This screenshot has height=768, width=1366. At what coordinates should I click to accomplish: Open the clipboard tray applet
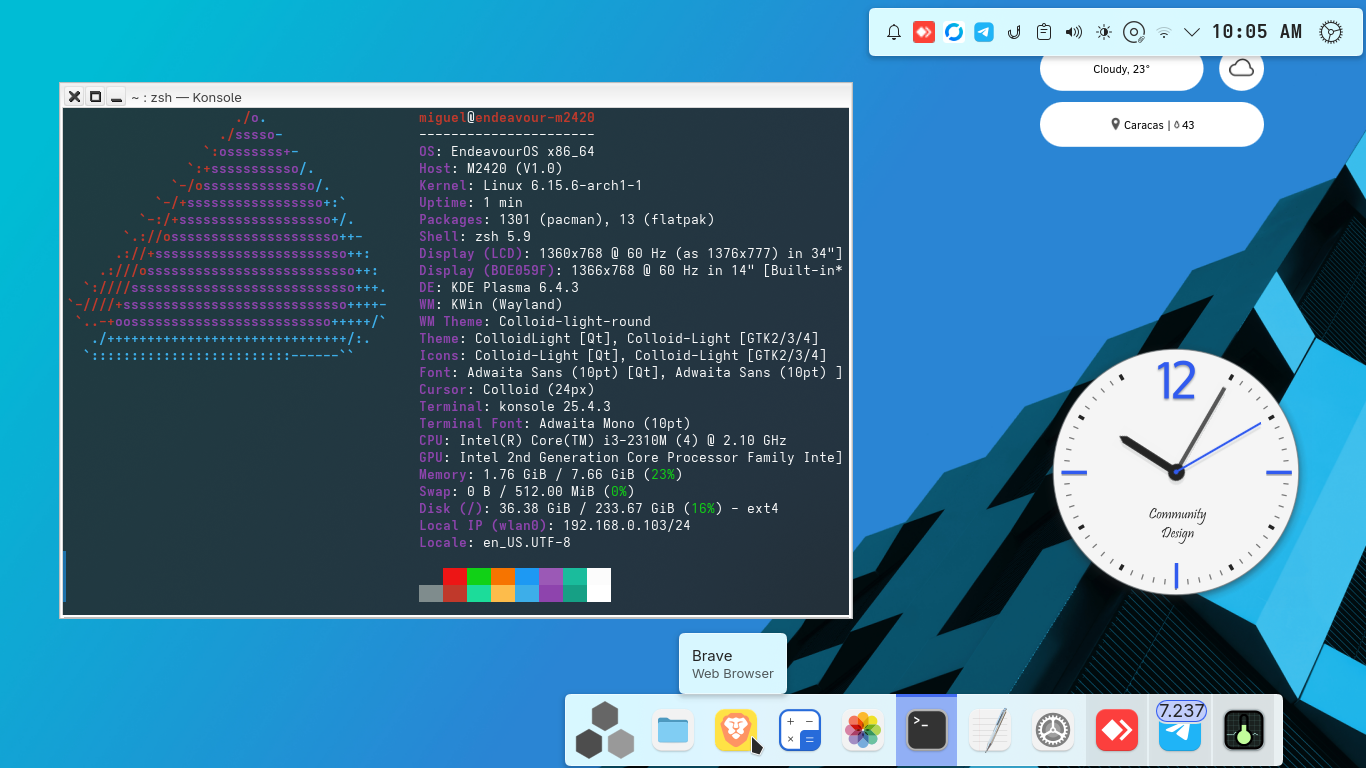point(1044,32)
